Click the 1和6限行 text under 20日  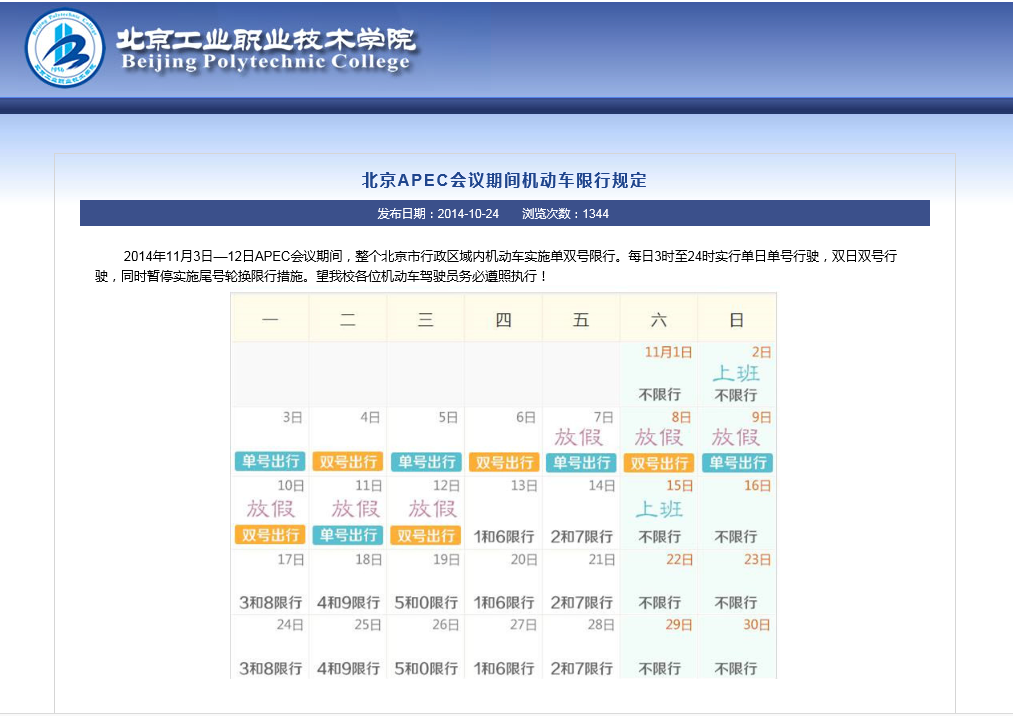point(504,603)
